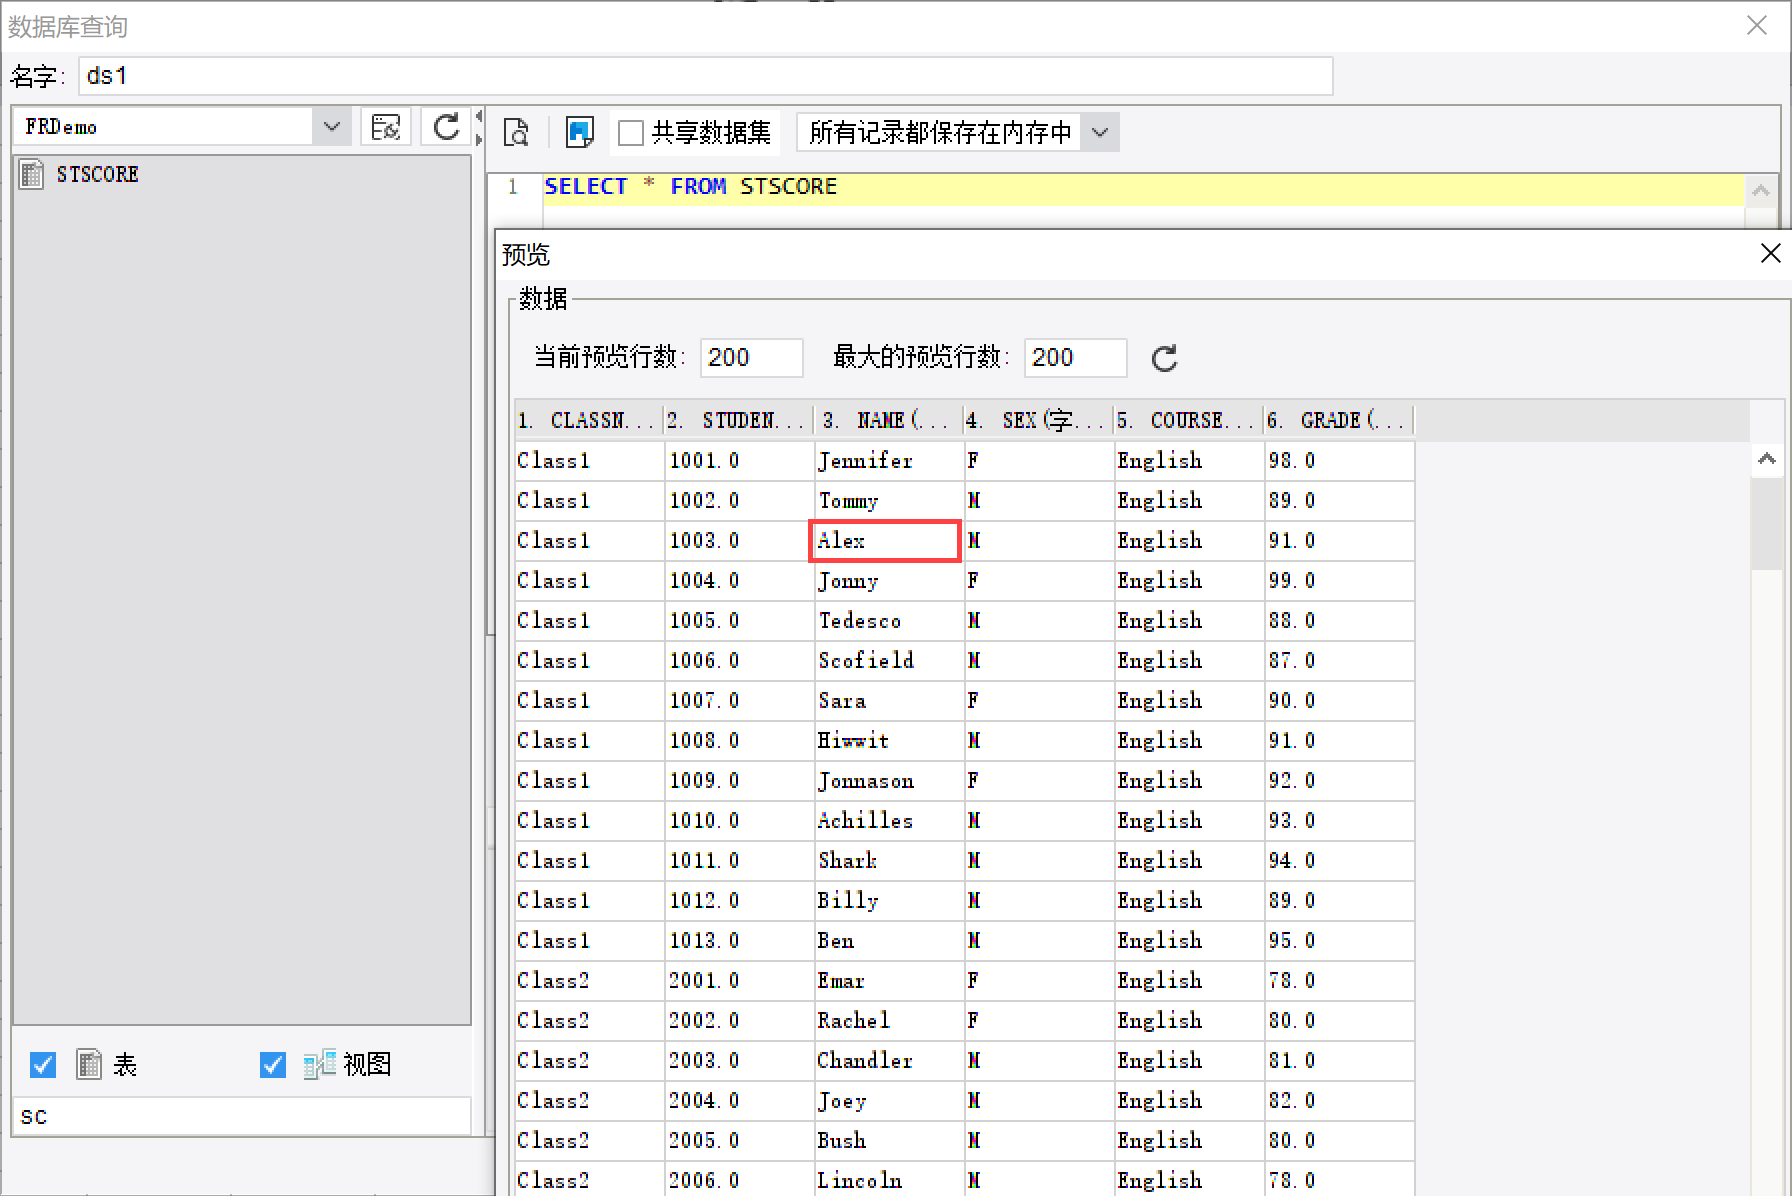Refresh the database table list

(446, 127)
